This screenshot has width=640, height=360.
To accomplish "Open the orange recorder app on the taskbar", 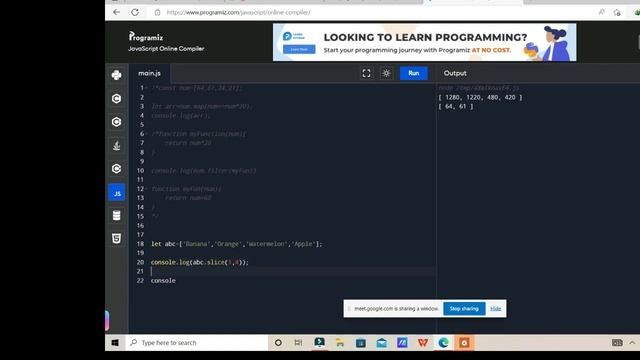I will [464, 343].
